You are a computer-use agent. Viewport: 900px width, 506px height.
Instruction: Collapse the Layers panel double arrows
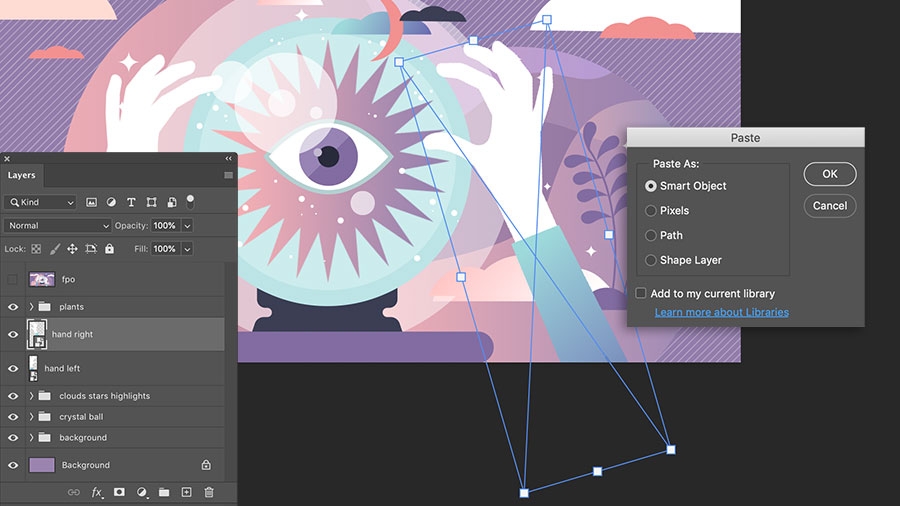point(228,158)
